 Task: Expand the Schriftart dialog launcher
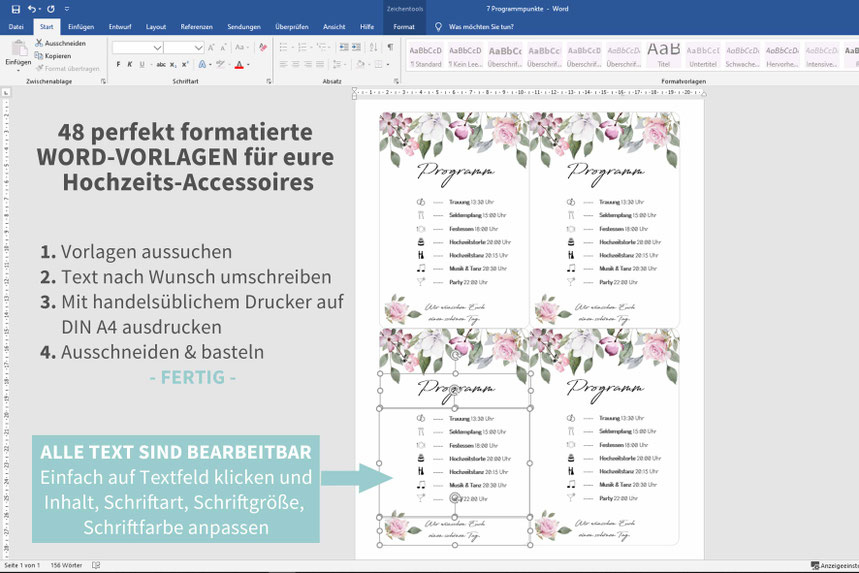(x=268, y=80)
